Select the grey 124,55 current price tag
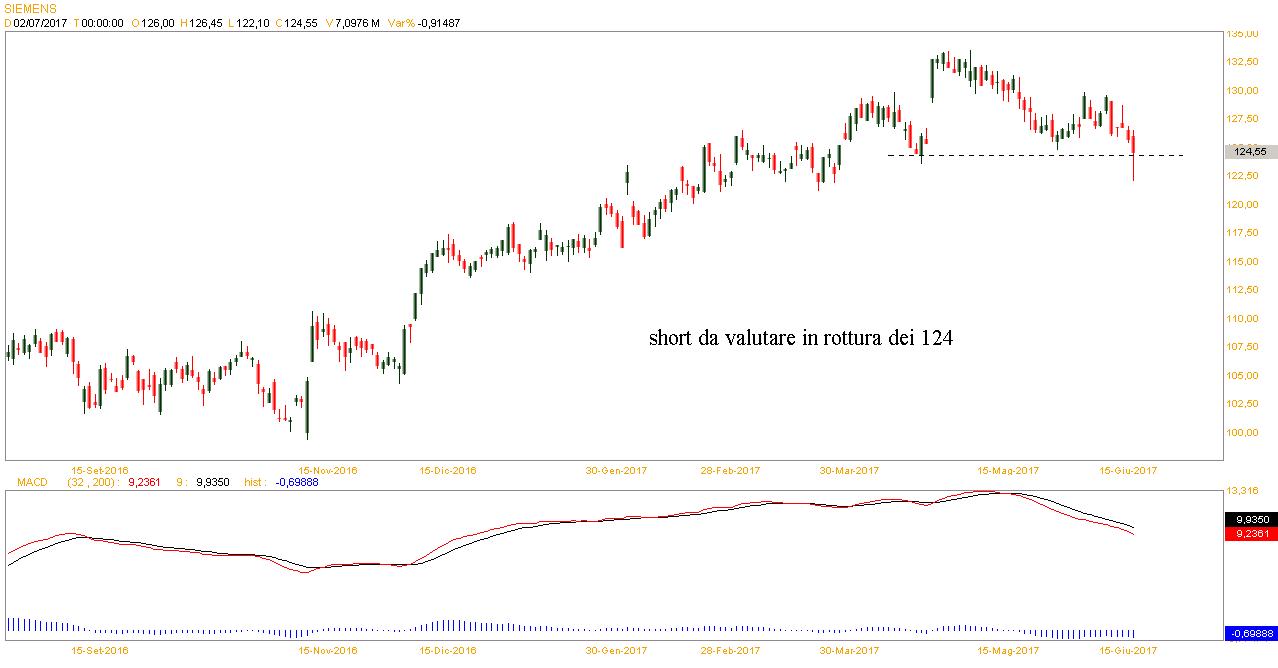 (1250, 152)
